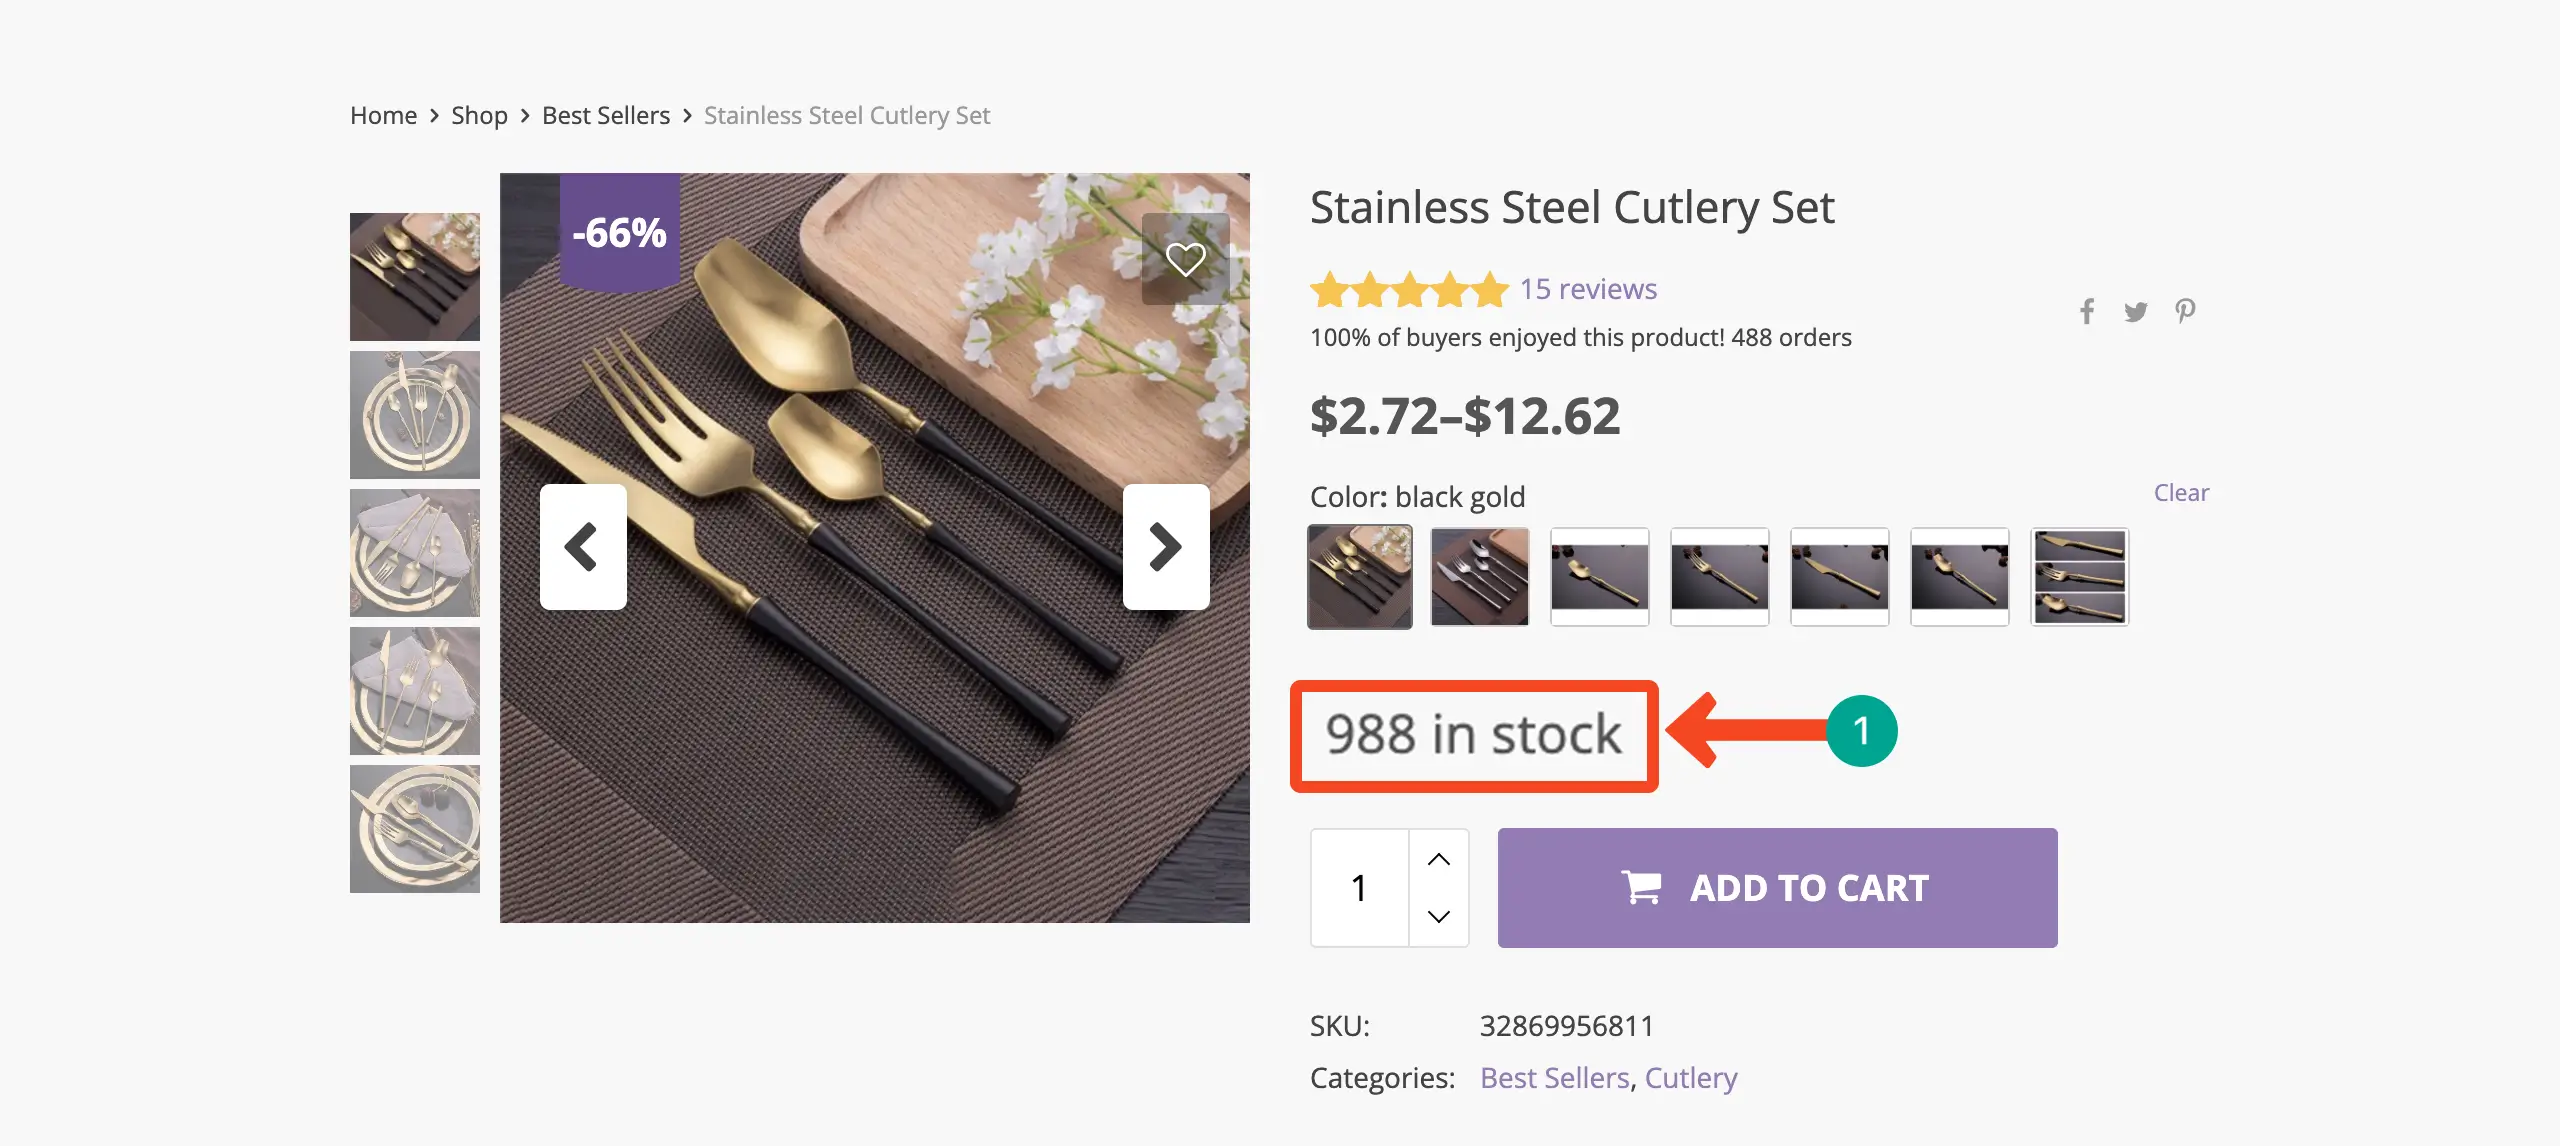Image resolution: width=2560 pixels, height=1146 pixels.
Task: Open the 15 reviews link
Action: 1588,289
